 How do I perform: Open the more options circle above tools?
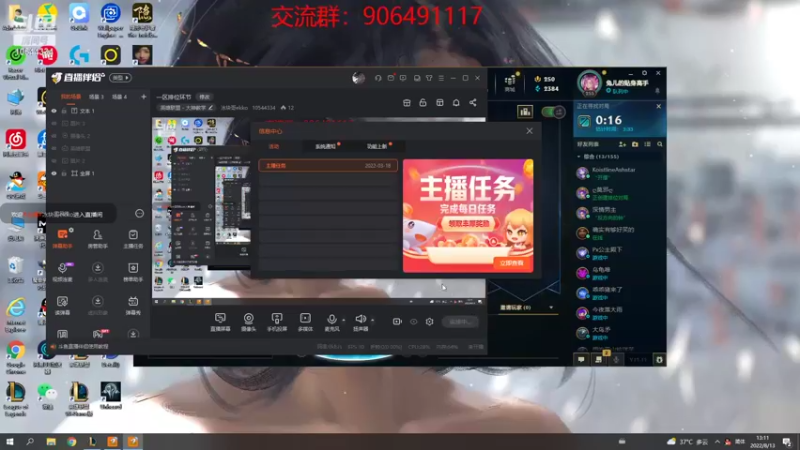(x=139, y=214)
